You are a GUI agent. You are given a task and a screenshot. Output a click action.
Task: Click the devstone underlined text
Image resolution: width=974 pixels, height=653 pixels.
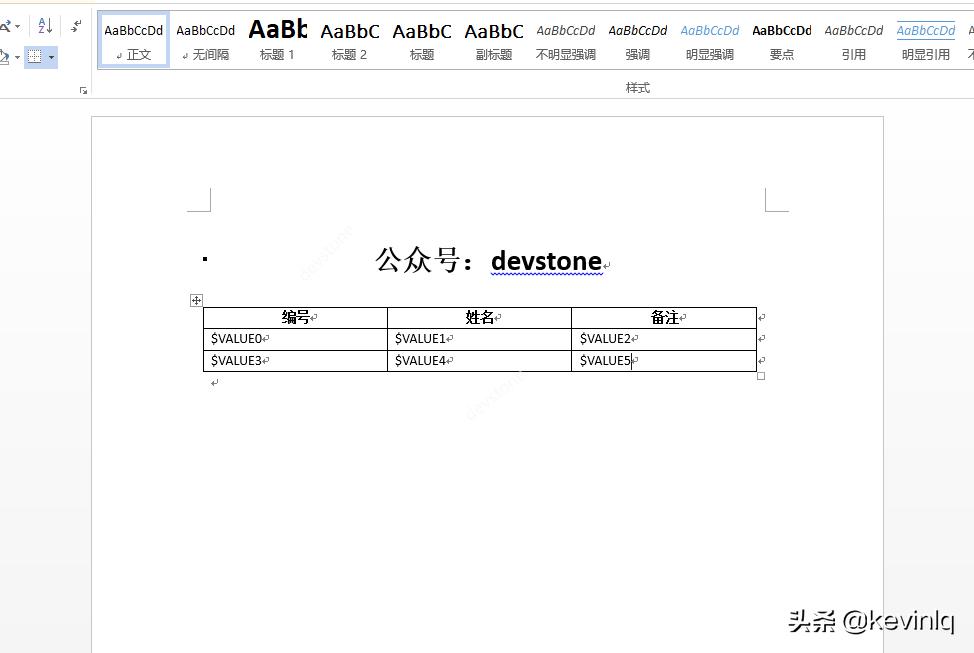click(x=546, y=261)
